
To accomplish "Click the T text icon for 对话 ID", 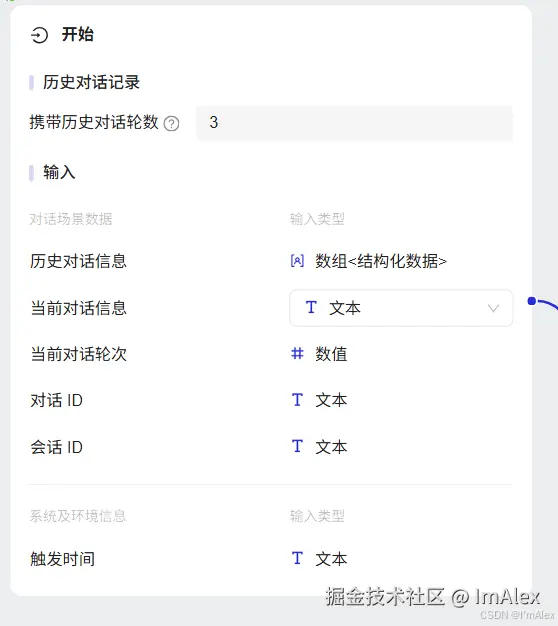I will [297, 400].
